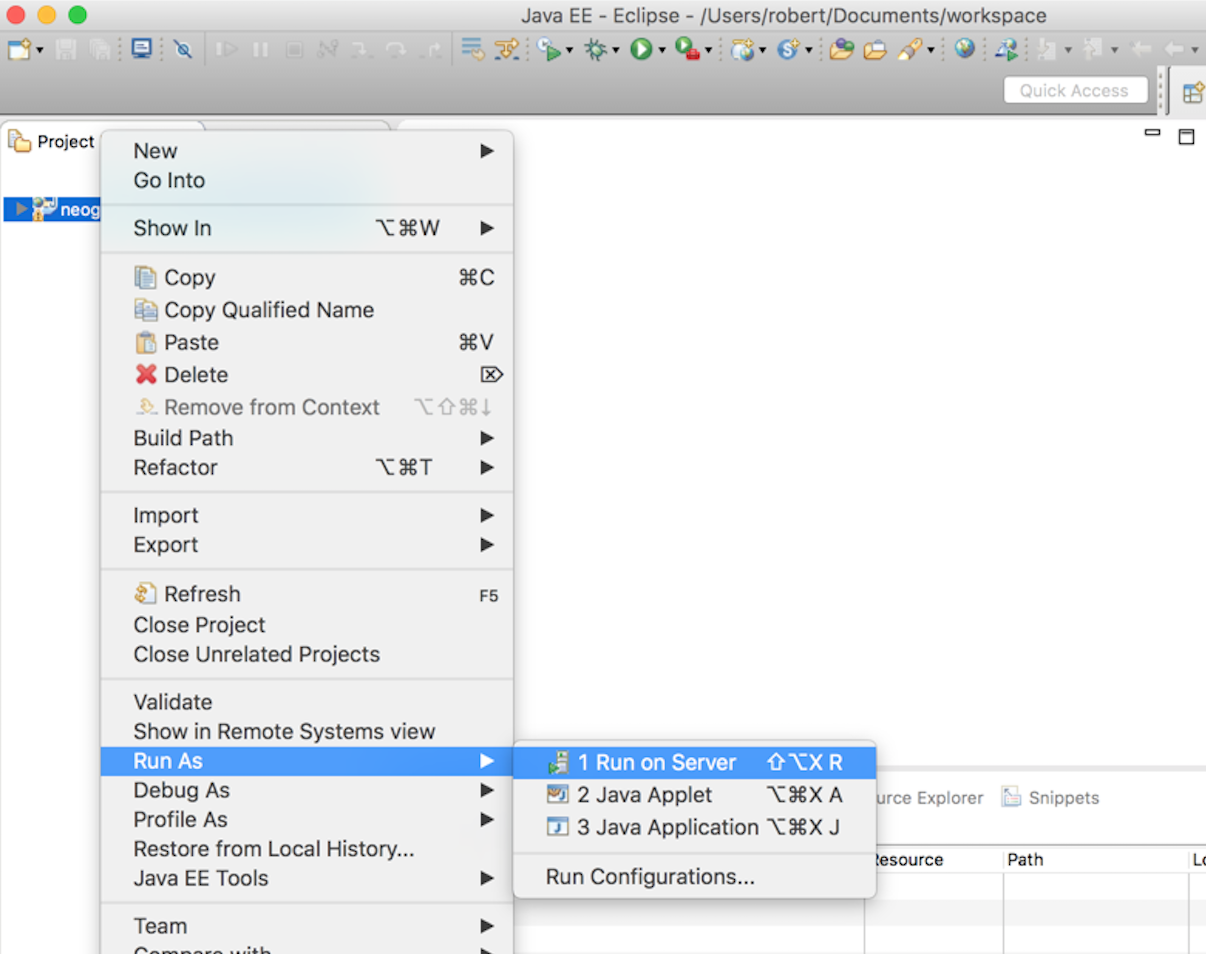
Task: Click the Save disk icon in toolbar
Action: (66, 49)
